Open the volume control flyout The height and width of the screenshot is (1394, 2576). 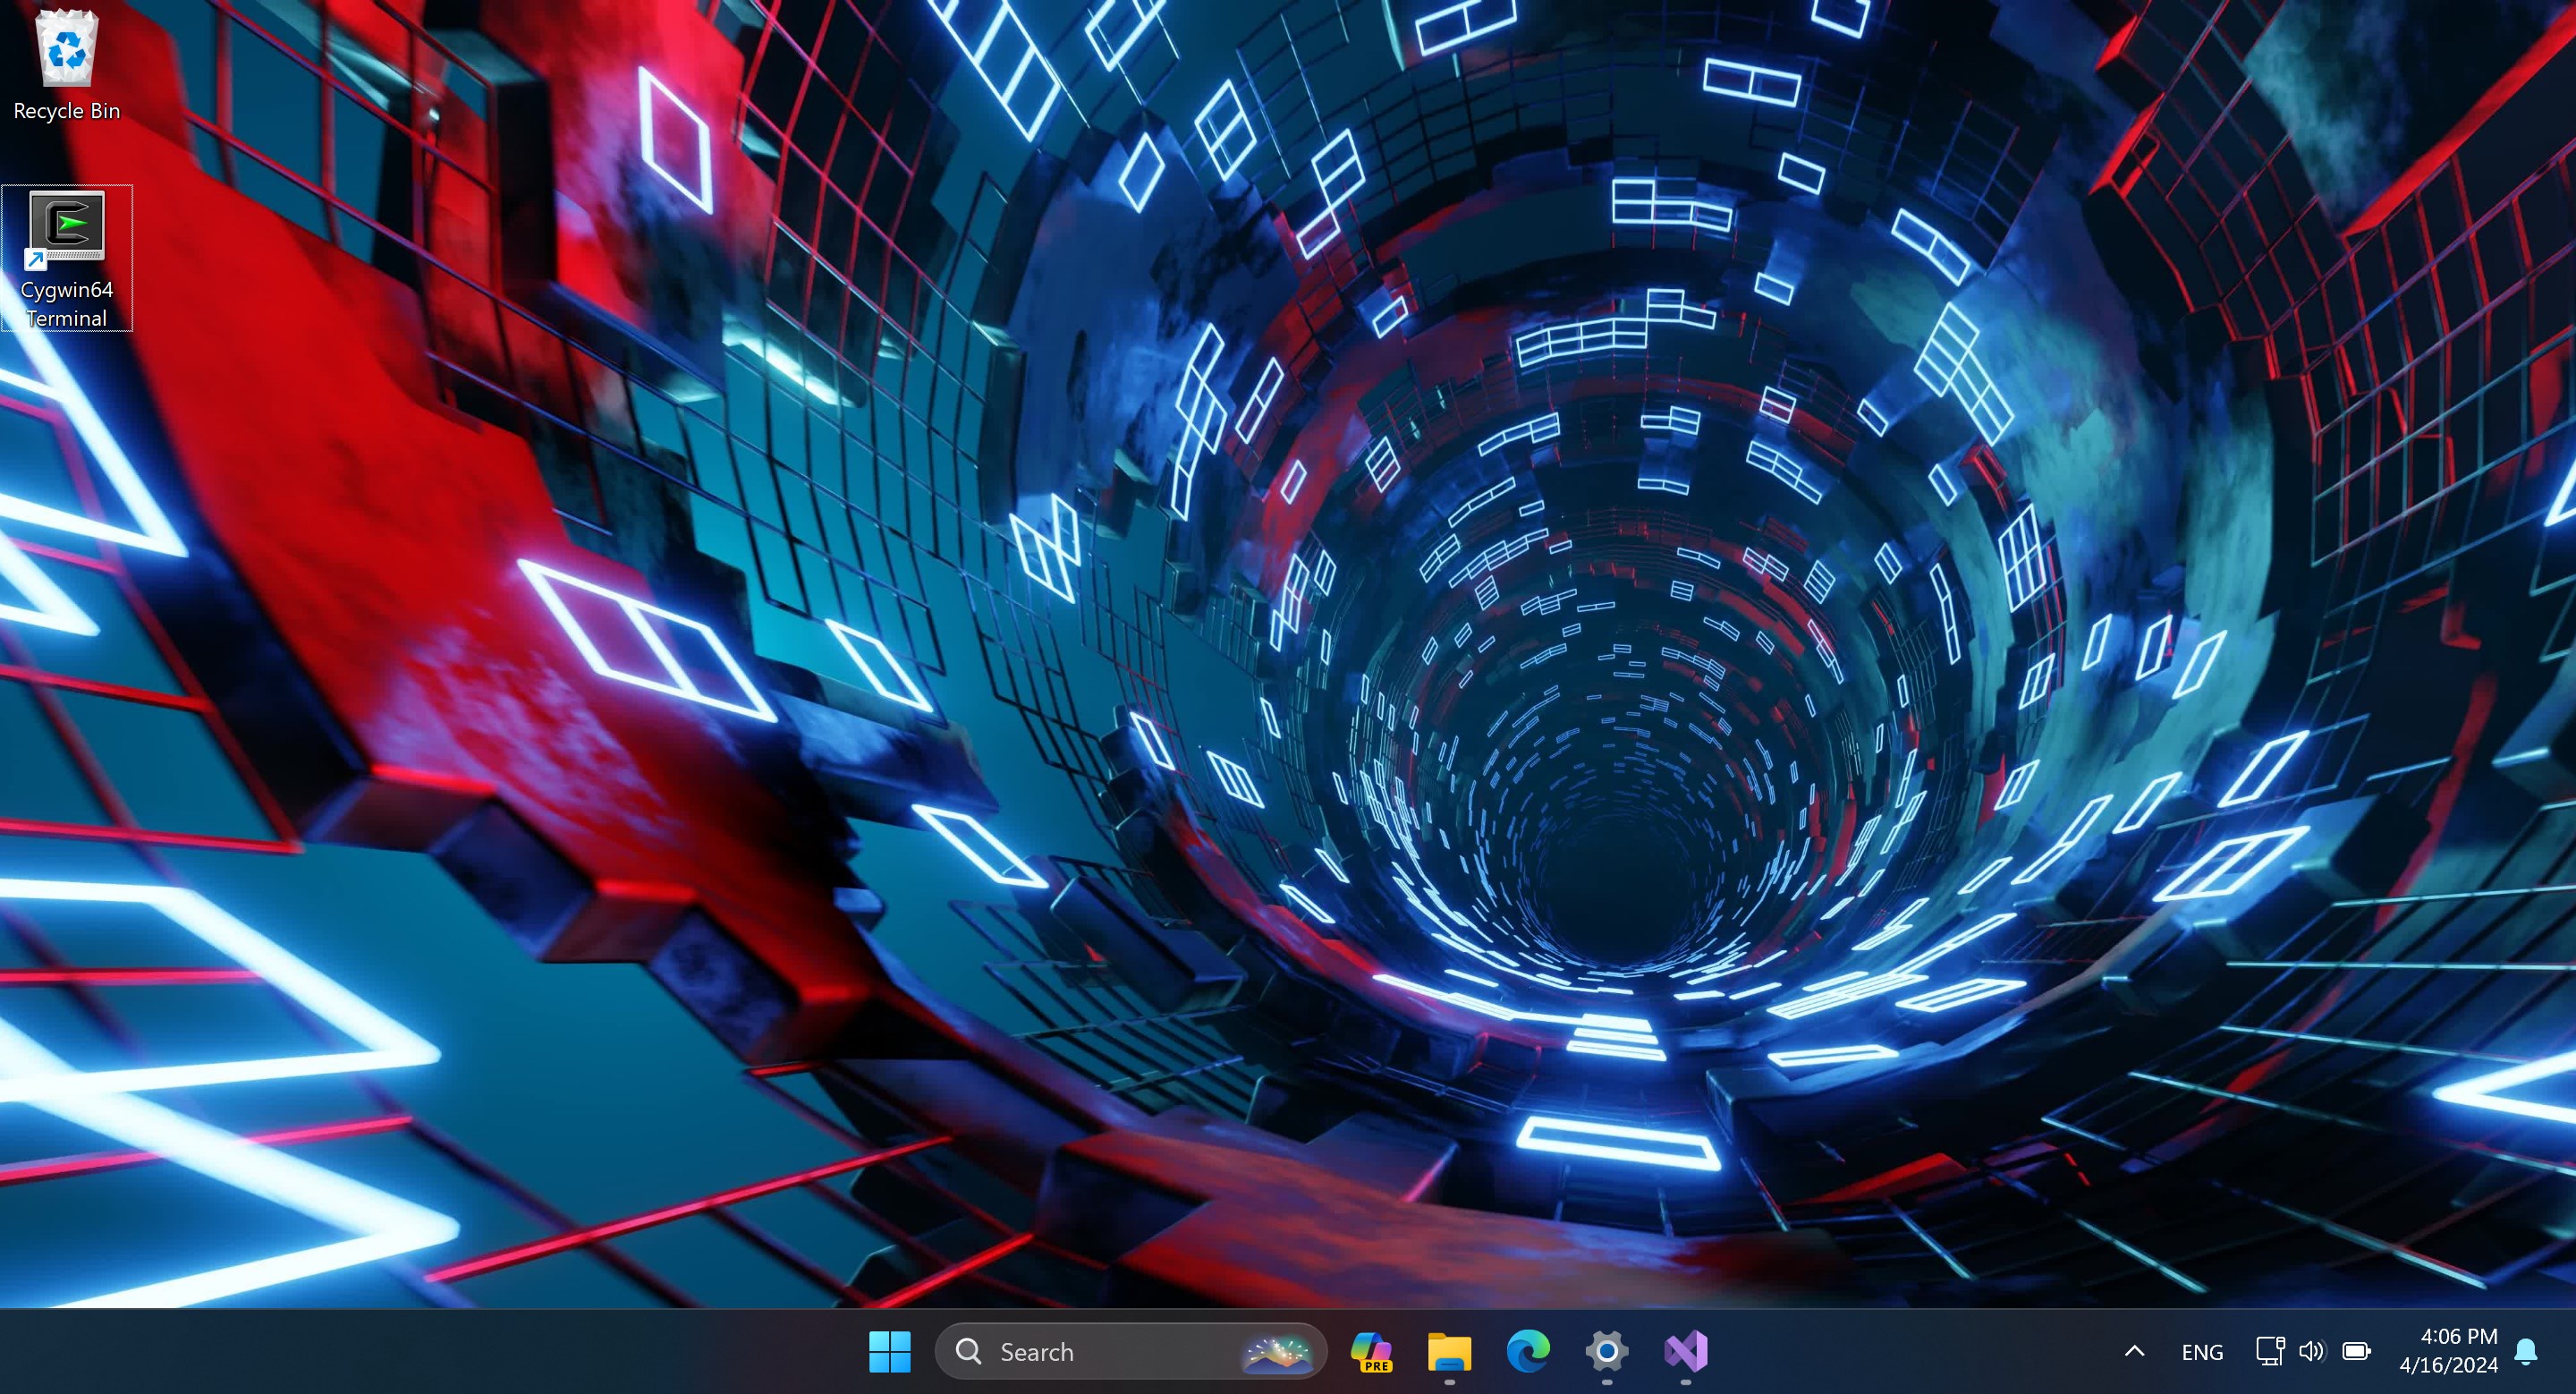coord(2312,1351)
